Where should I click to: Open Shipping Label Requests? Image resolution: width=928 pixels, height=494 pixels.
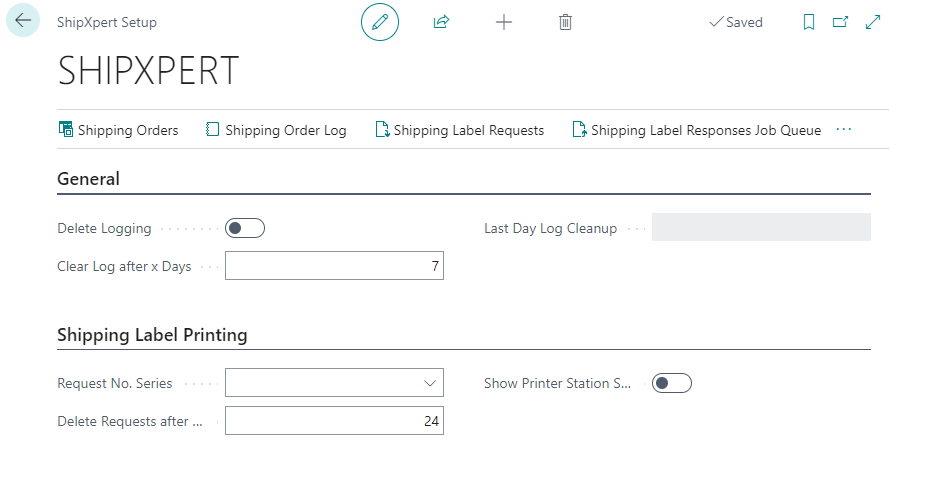pos(460,130)
